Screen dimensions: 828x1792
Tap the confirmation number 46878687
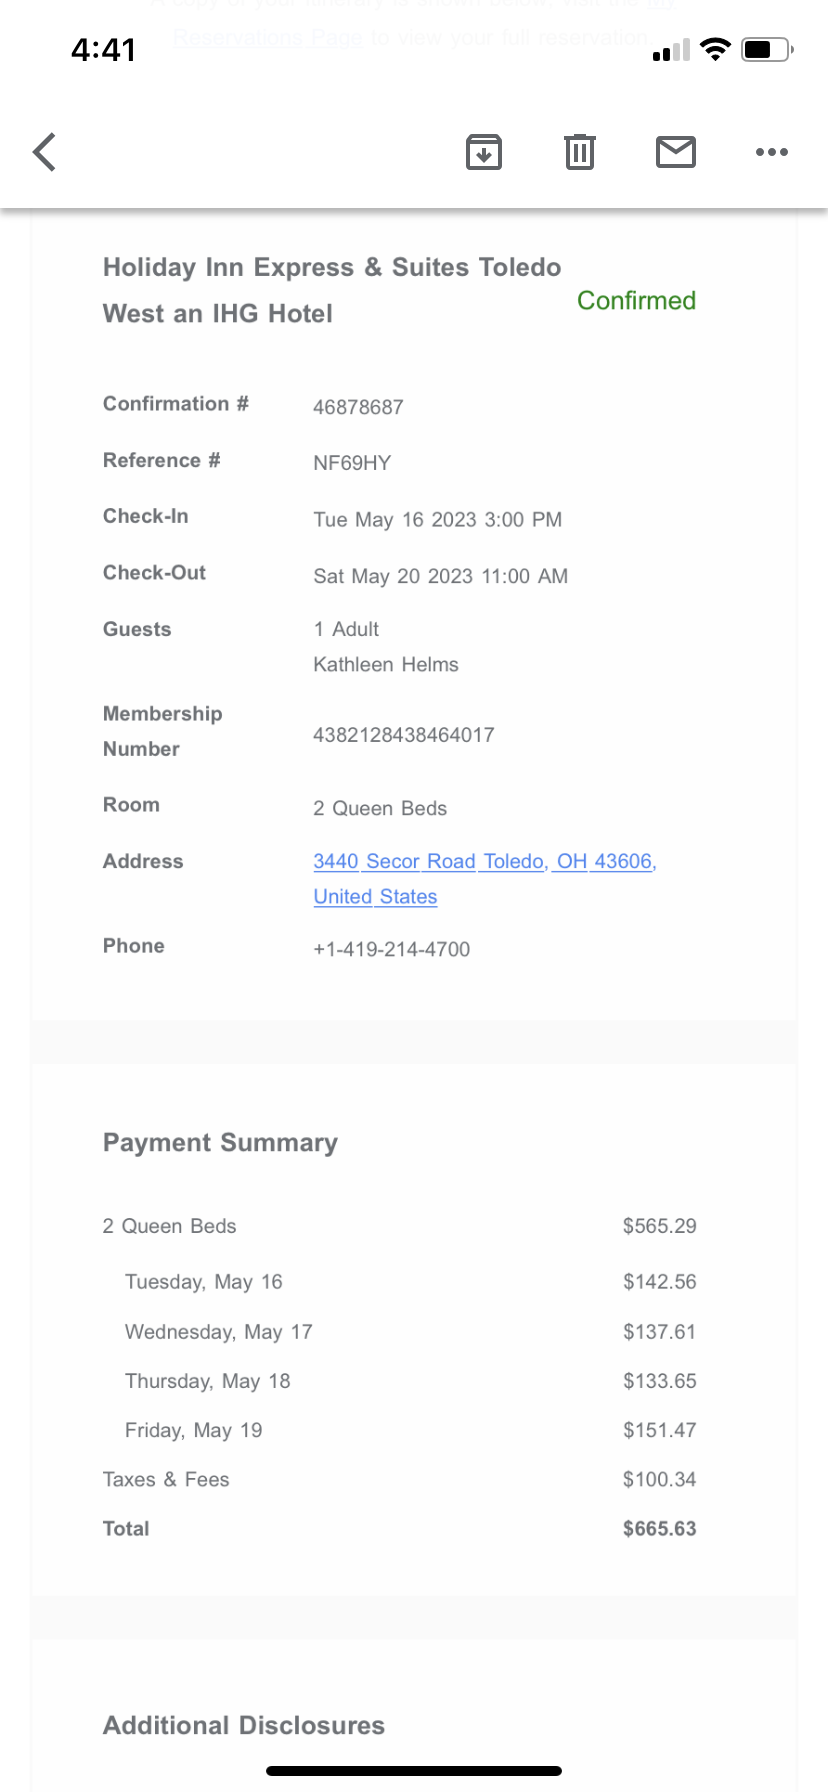[x=358, y=407]
